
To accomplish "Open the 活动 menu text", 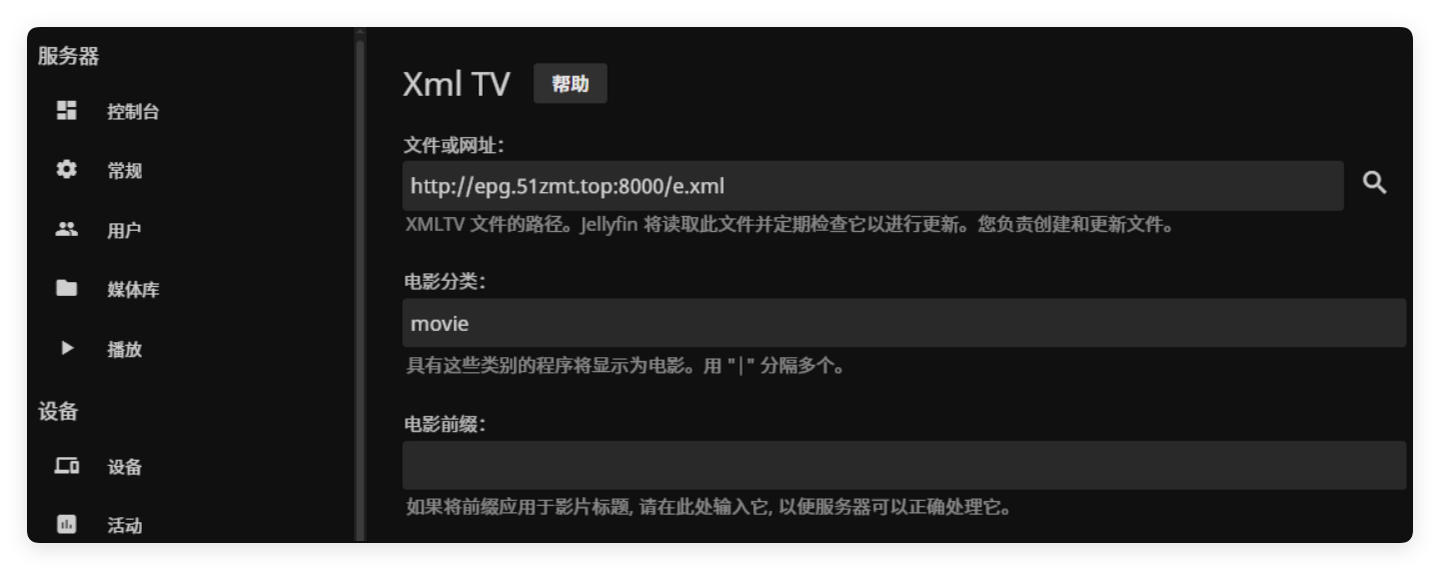I will [x=125, y=525].
